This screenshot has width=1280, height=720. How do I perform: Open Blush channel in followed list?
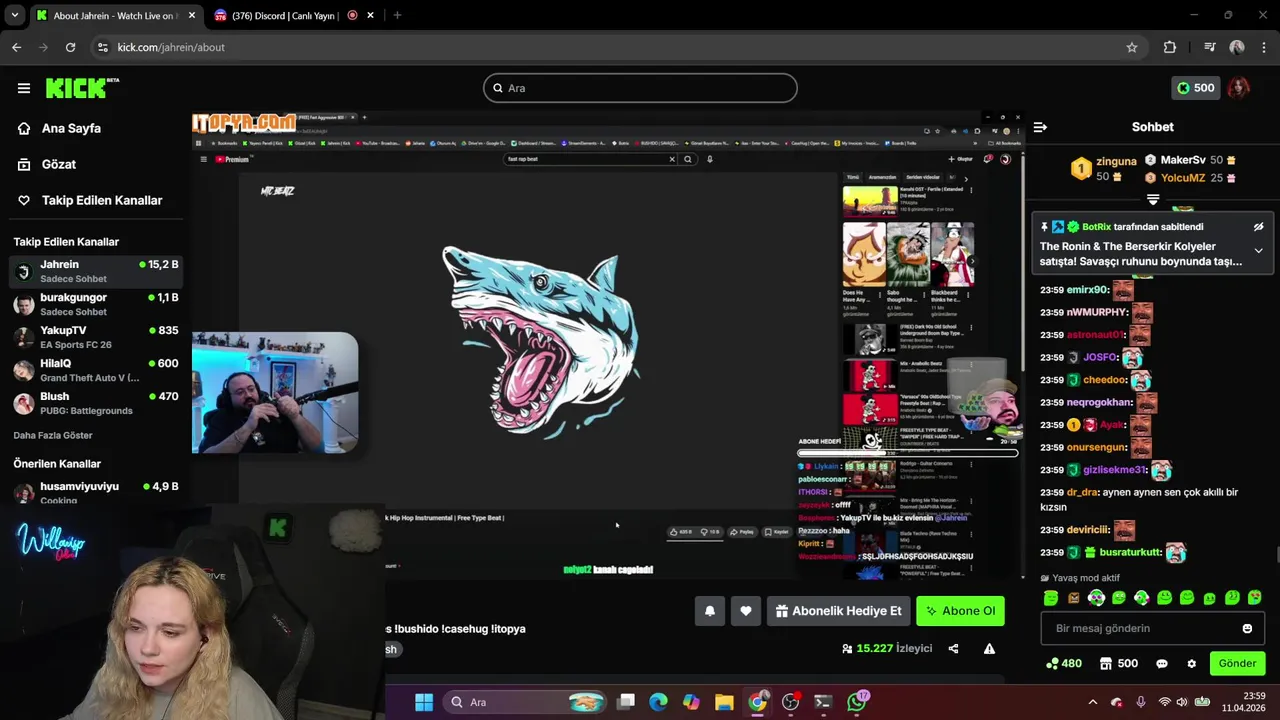[x=96, y=403]
